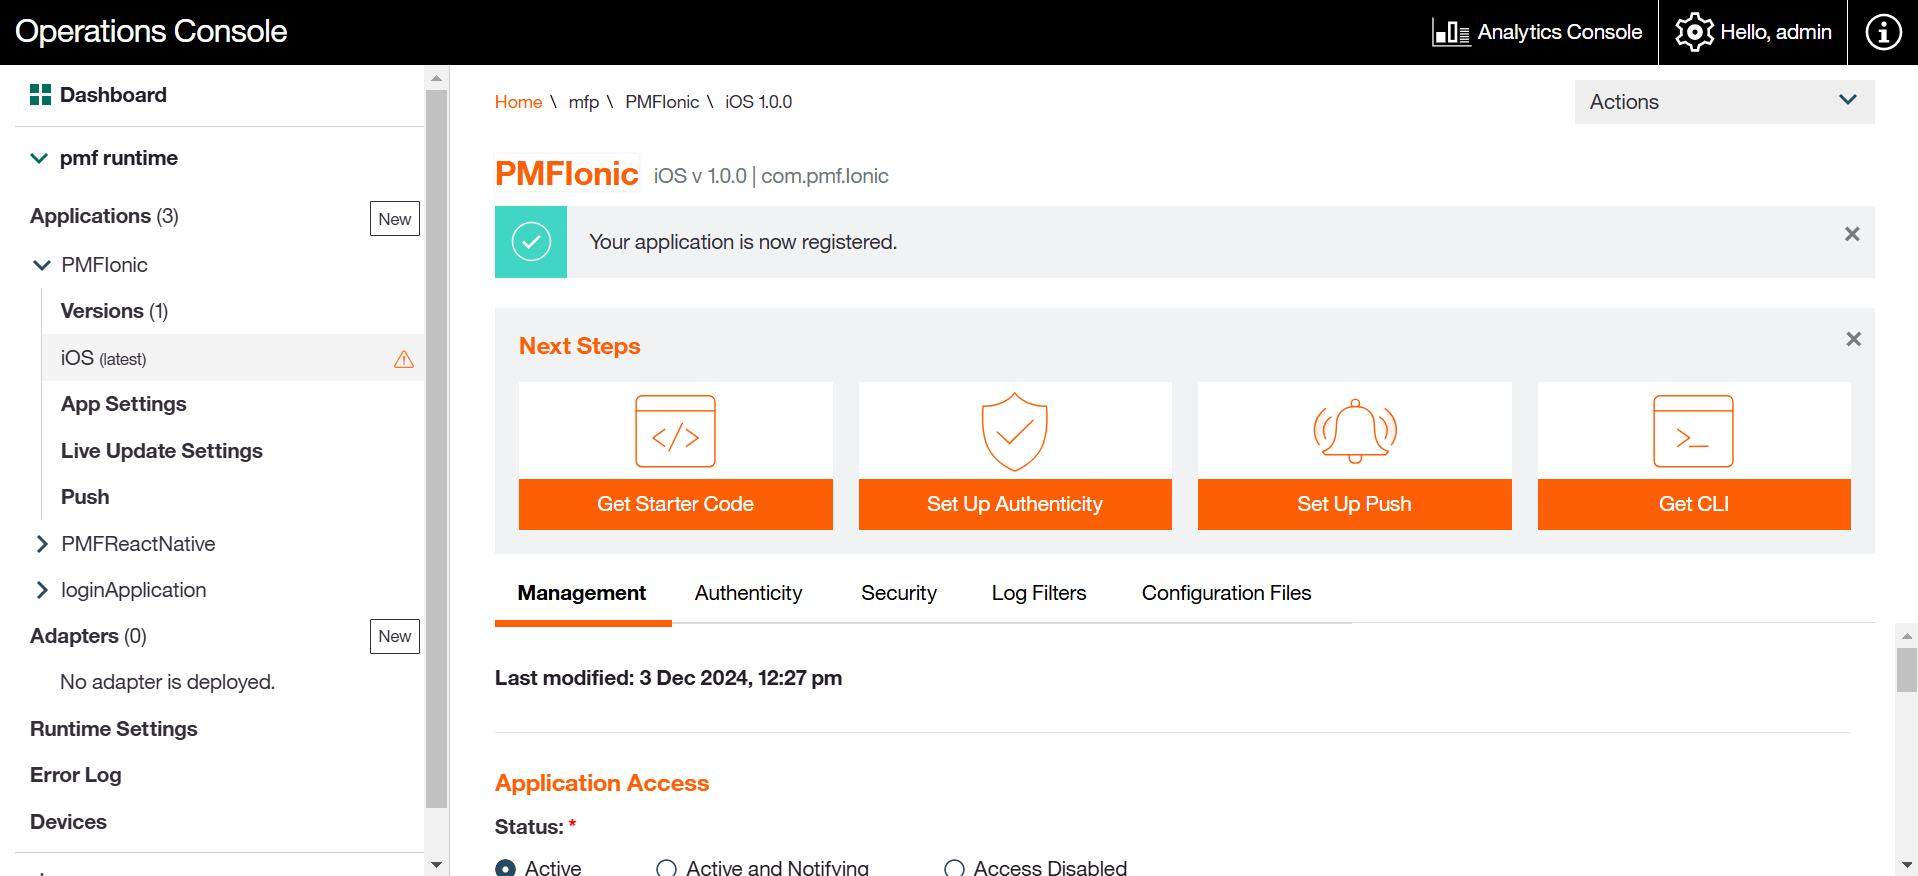Viewport: 1918px width, 876px height.
Task: Expand the PMFReactNative application tree
Action: click(x=42, y=544)
